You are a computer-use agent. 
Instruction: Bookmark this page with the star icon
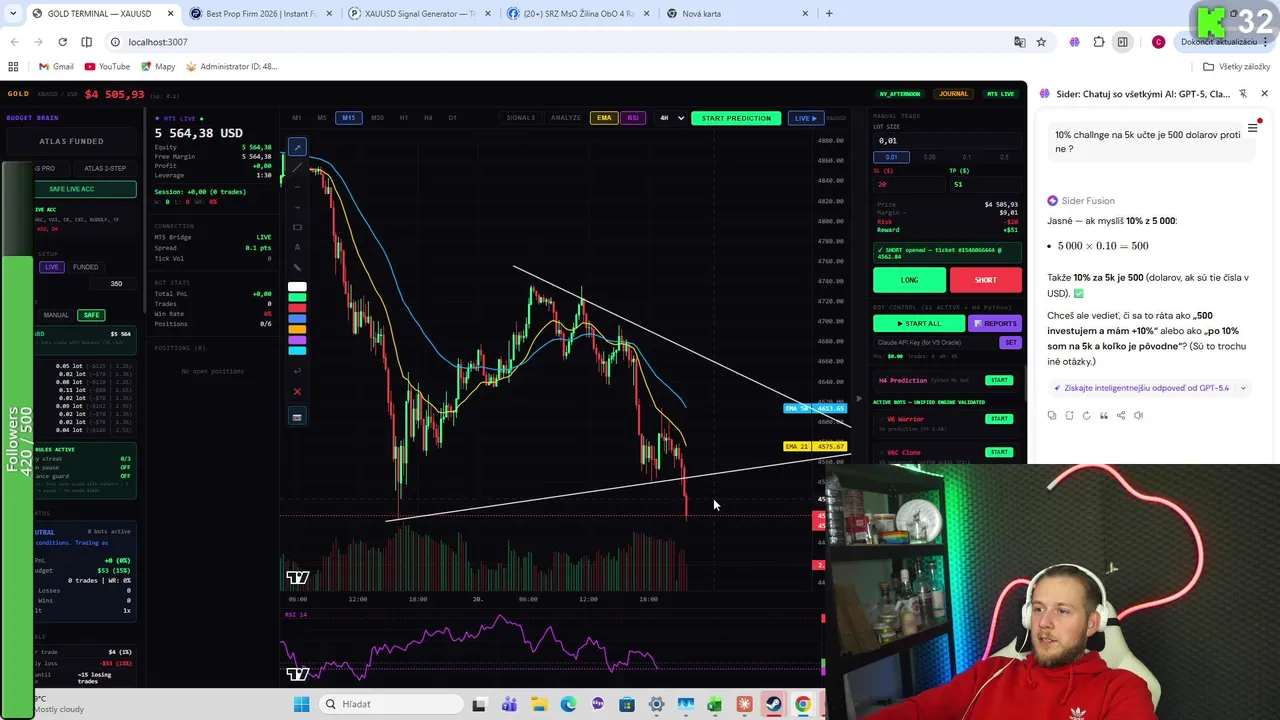[1041, 42]
